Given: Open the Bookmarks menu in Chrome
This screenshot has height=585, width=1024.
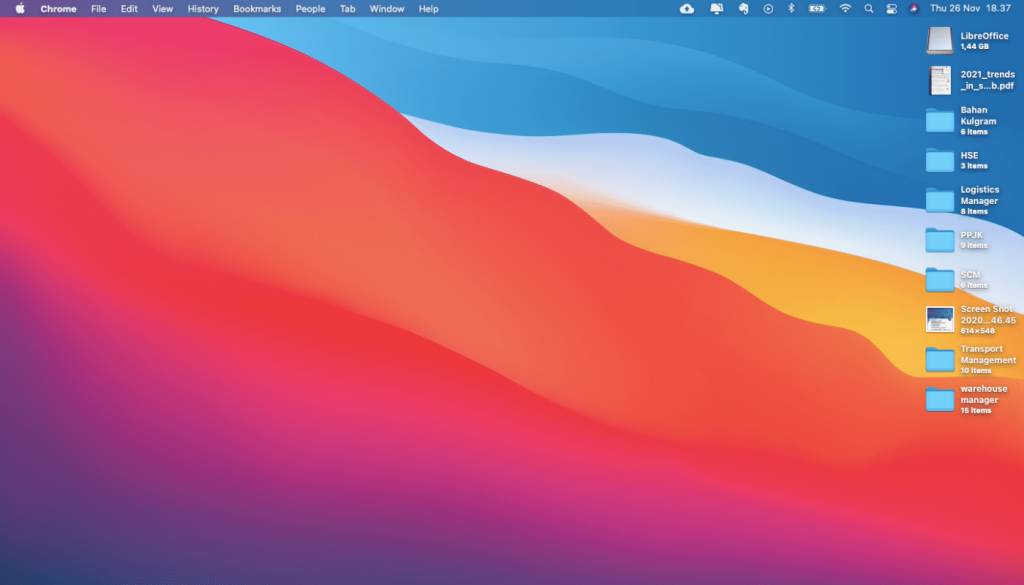Looking at the screenshot, I should pyautogui.click(x=256, y=8).
